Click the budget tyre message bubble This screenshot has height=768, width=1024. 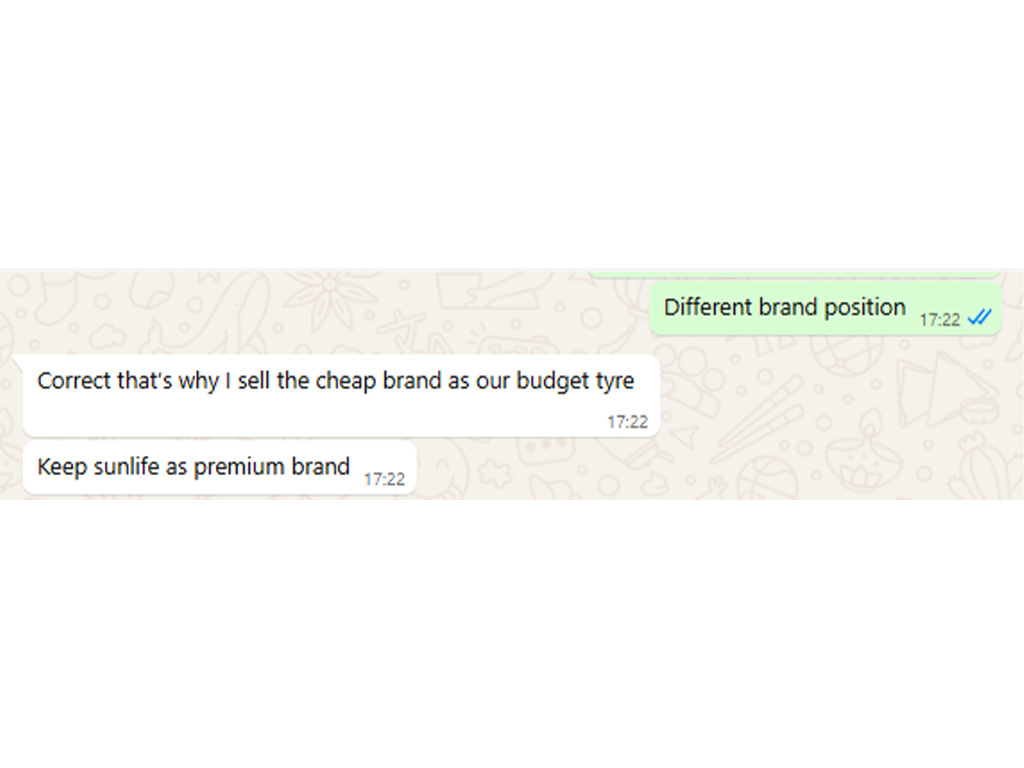340,395
